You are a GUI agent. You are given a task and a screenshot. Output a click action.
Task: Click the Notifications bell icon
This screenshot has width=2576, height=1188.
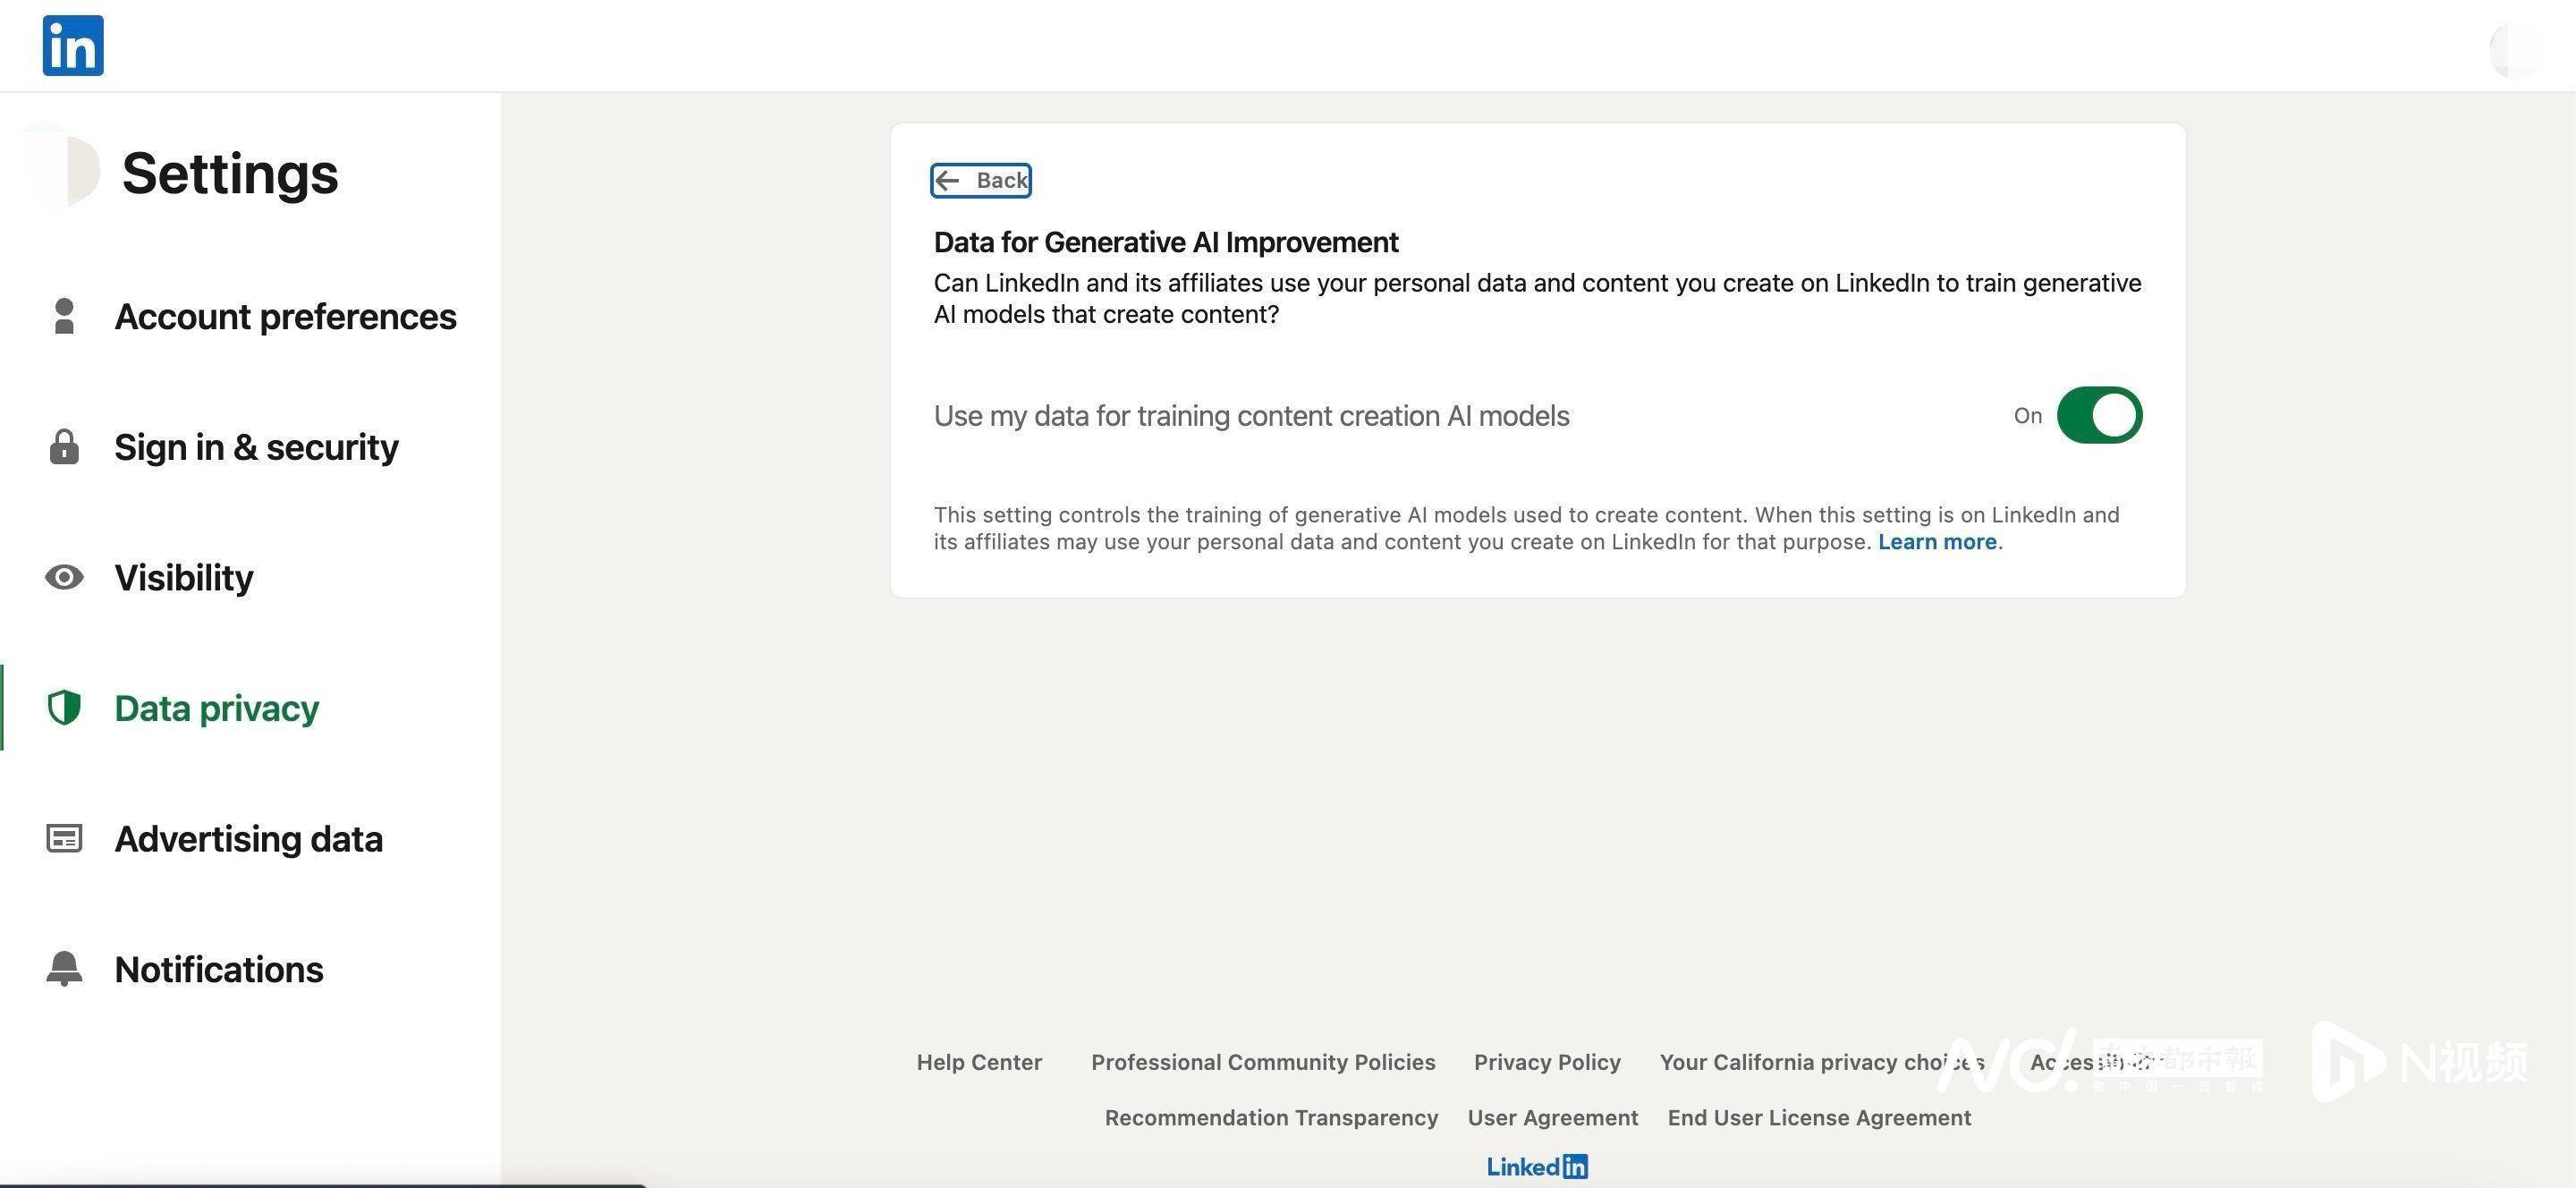[x=64, y=968]
